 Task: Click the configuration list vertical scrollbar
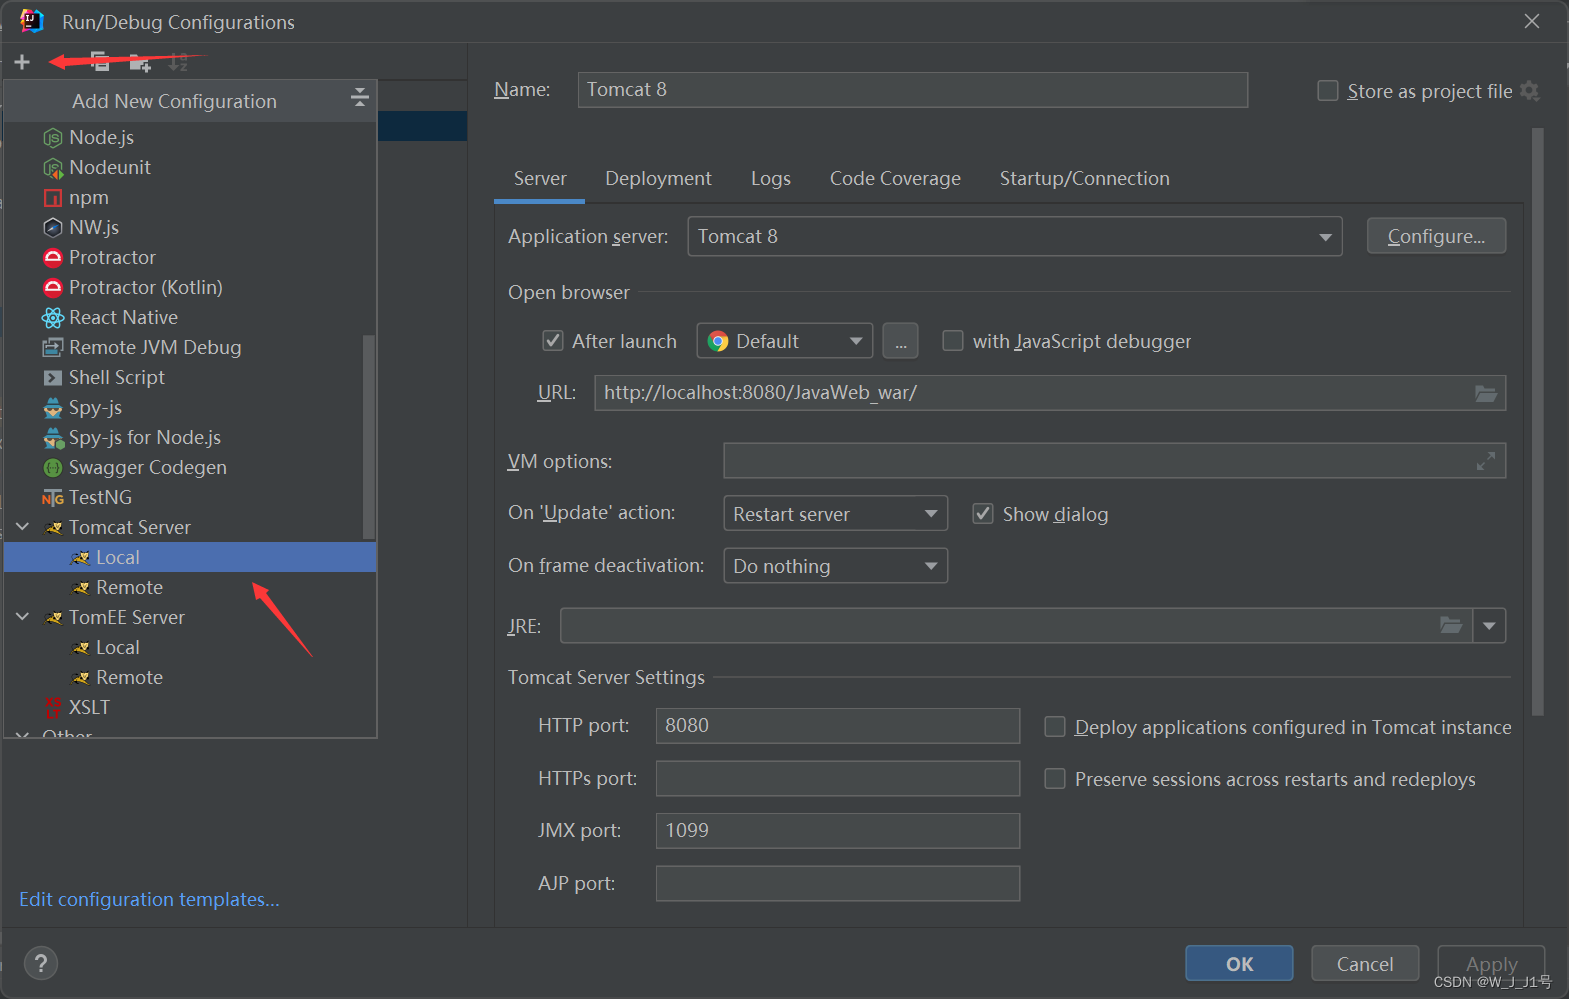click(368, 436)
